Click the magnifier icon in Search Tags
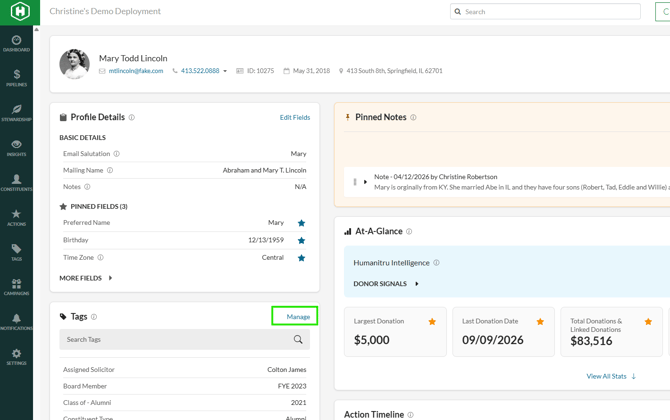Viewport: 670px width, 420px height. [x=298, y=340]
